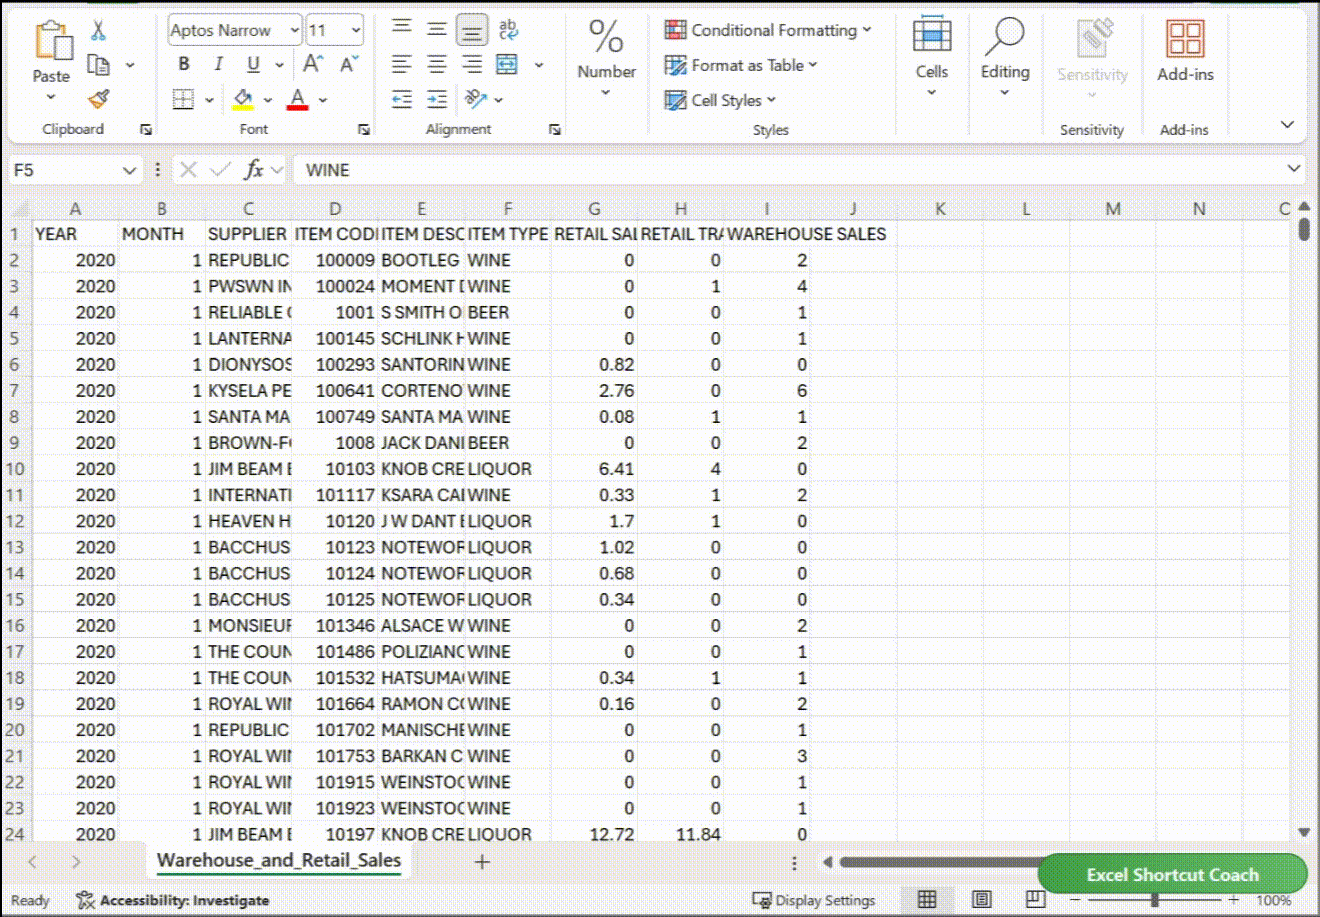Align text to the right
1320x917 pixels.
tap(472, 65)
